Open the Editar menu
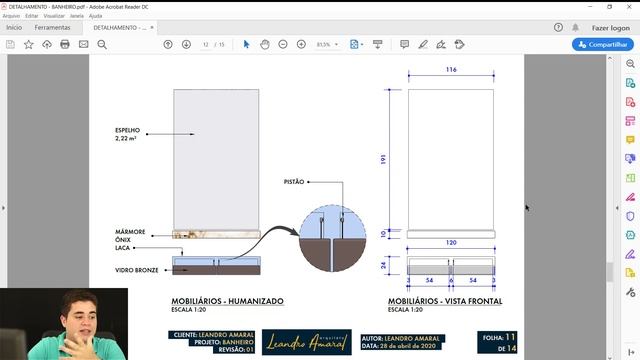The height and width of the screenshot is (360, 640). pyautogui.click(x=31, y=16)
